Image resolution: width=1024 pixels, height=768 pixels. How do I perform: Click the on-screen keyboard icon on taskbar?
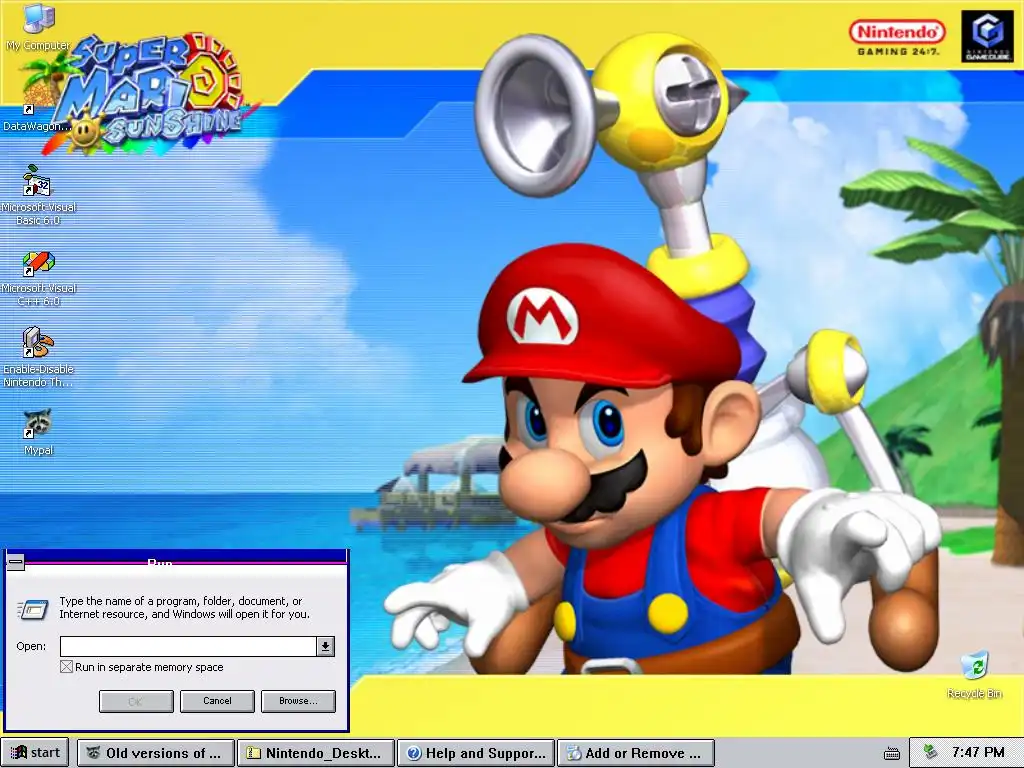[x=892, y=754]
